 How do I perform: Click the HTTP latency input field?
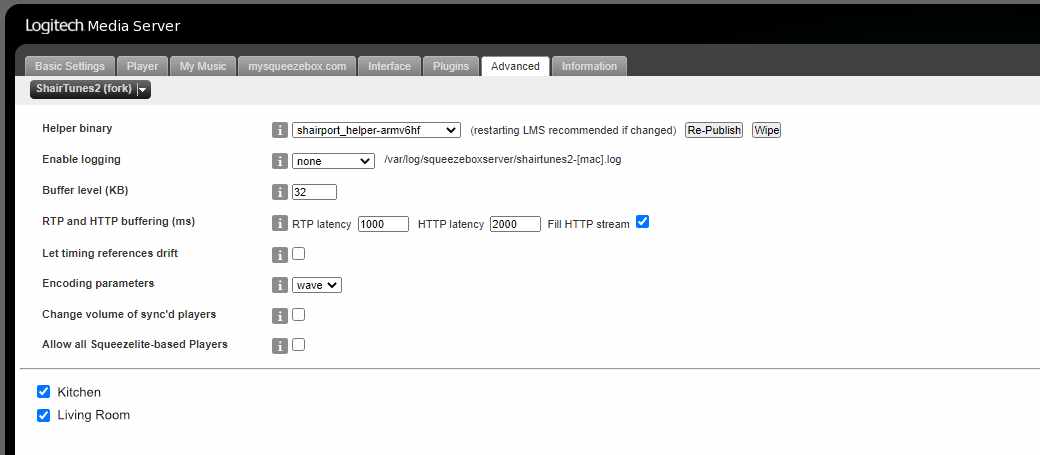pyautogui.click(x=515, y=224)
